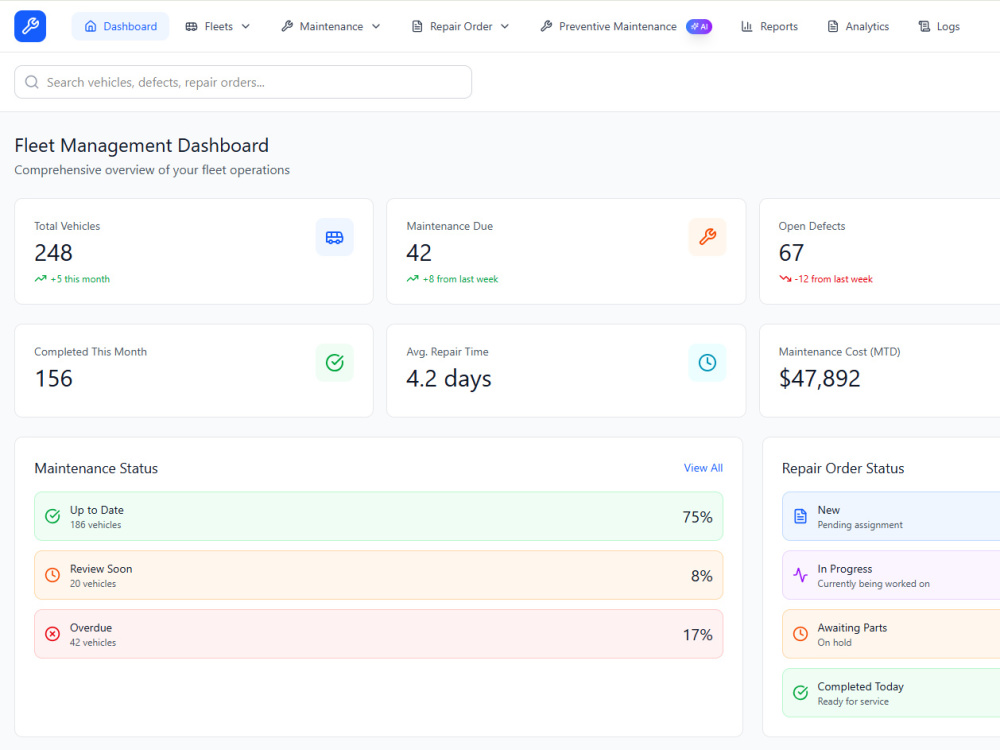Image resolution: width=1000 pixels, height=750 pixels.
Task: Click View All in Maintenance Status
Action: [x=703, y=468]
